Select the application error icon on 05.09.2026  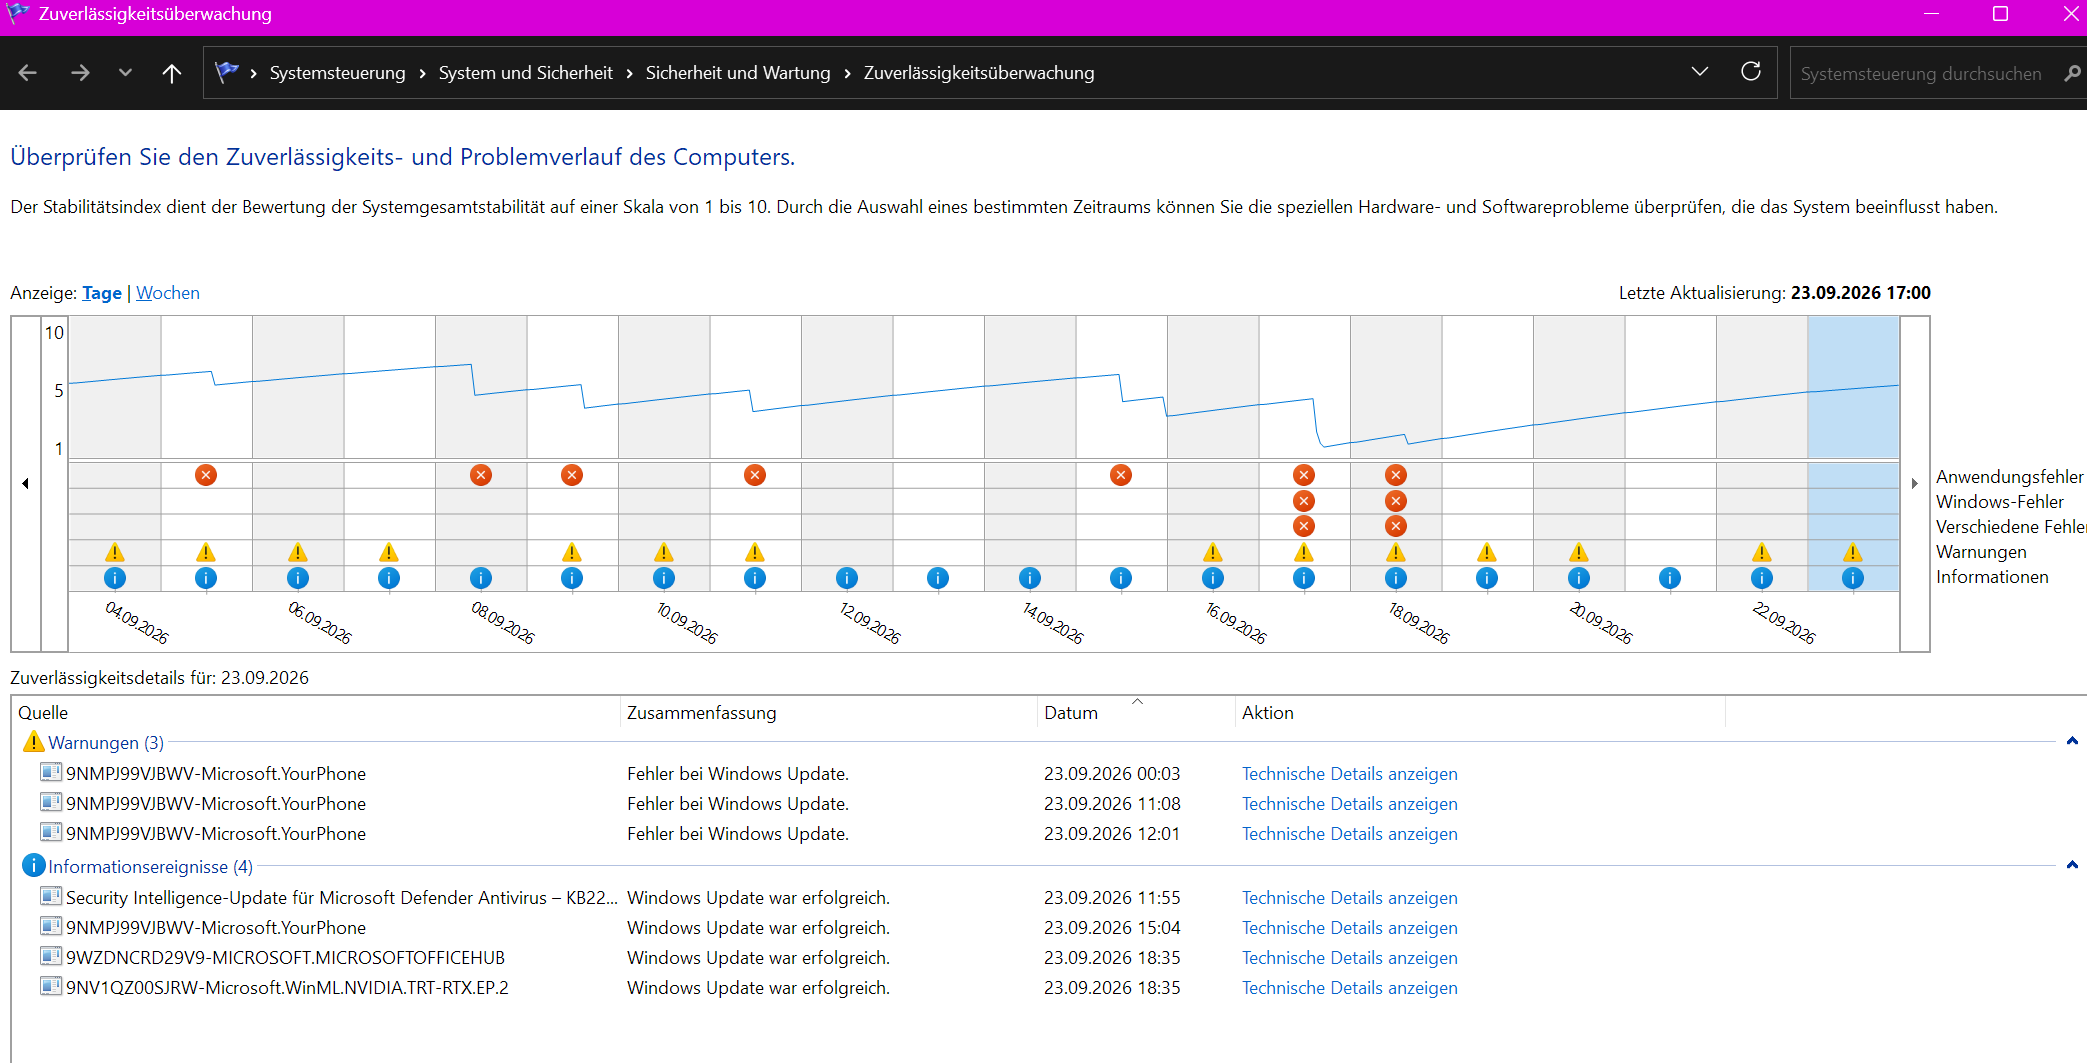(x=206, y=475)
